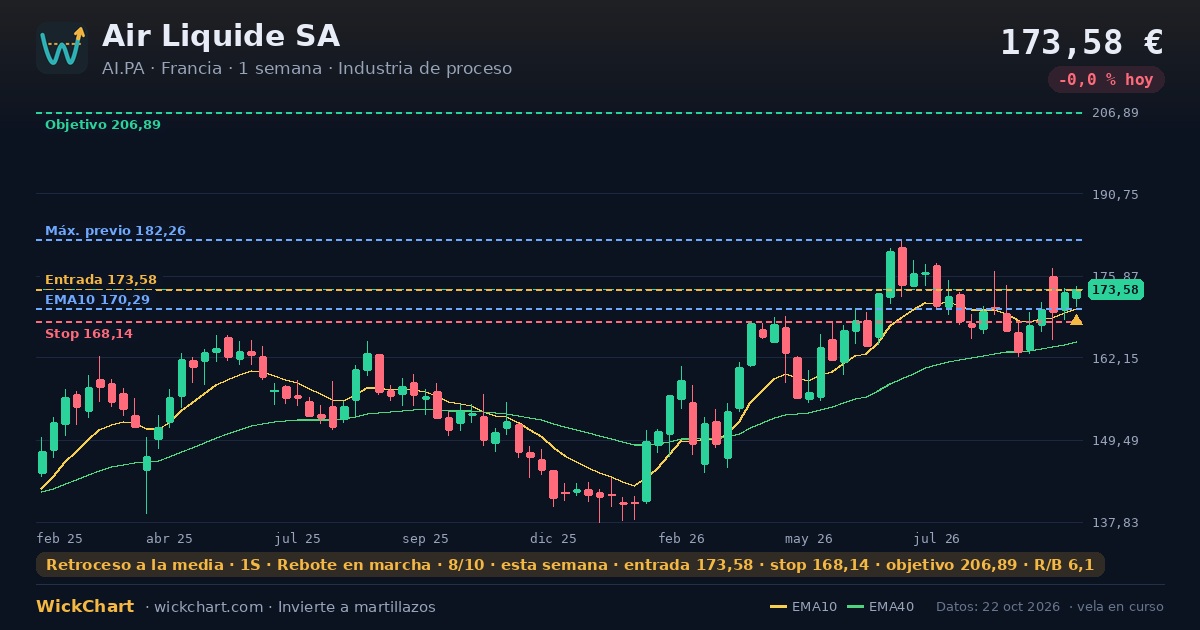1200x630 pixels.
Task: Click the Entrada 173,58 label
Action: coord(101,280)
